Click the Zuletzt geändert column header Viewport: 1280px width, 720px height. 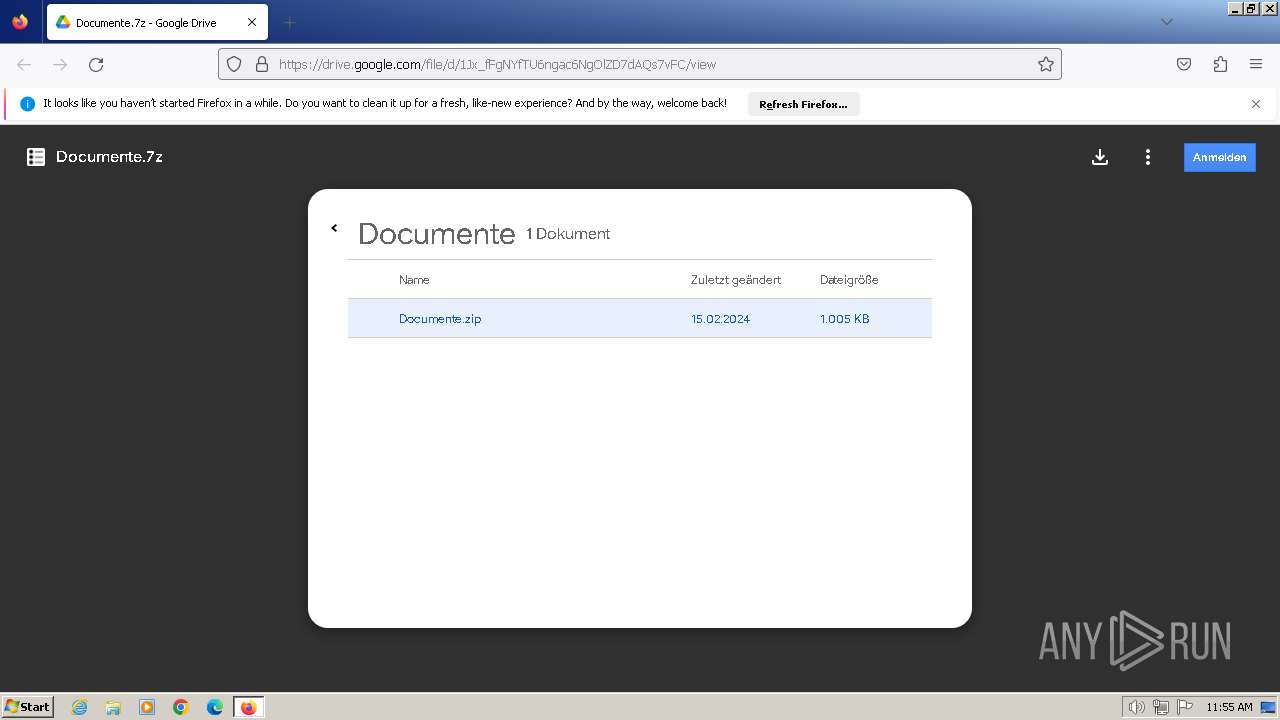click(735, 280)
